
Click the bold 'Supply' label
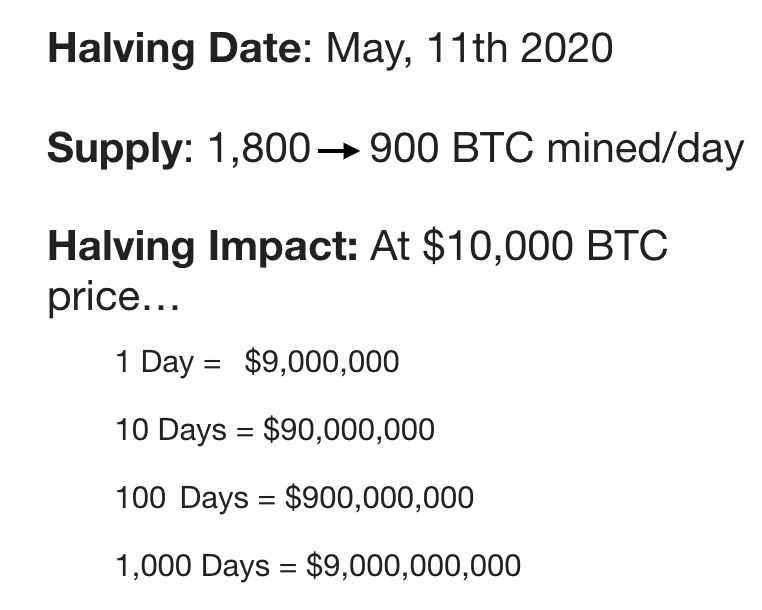[x=115, y=149]
